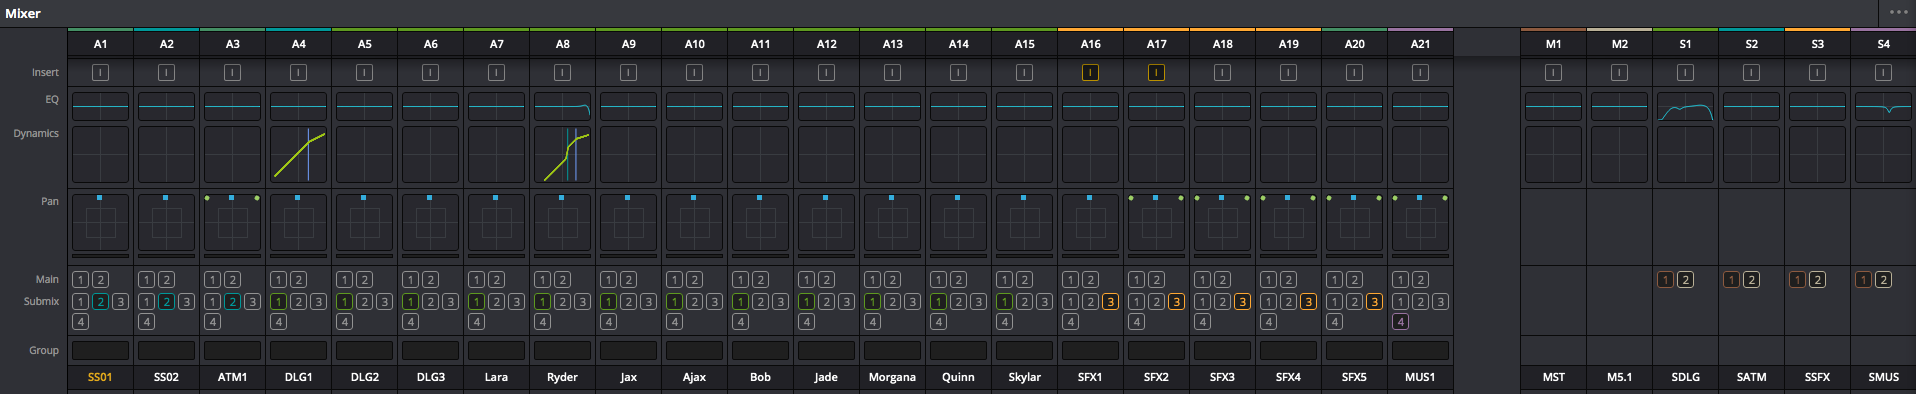The image size is (1916, 394).
Task: Disable Submix 4 routing on MUS1 track A21
Action: (1401, 322)
